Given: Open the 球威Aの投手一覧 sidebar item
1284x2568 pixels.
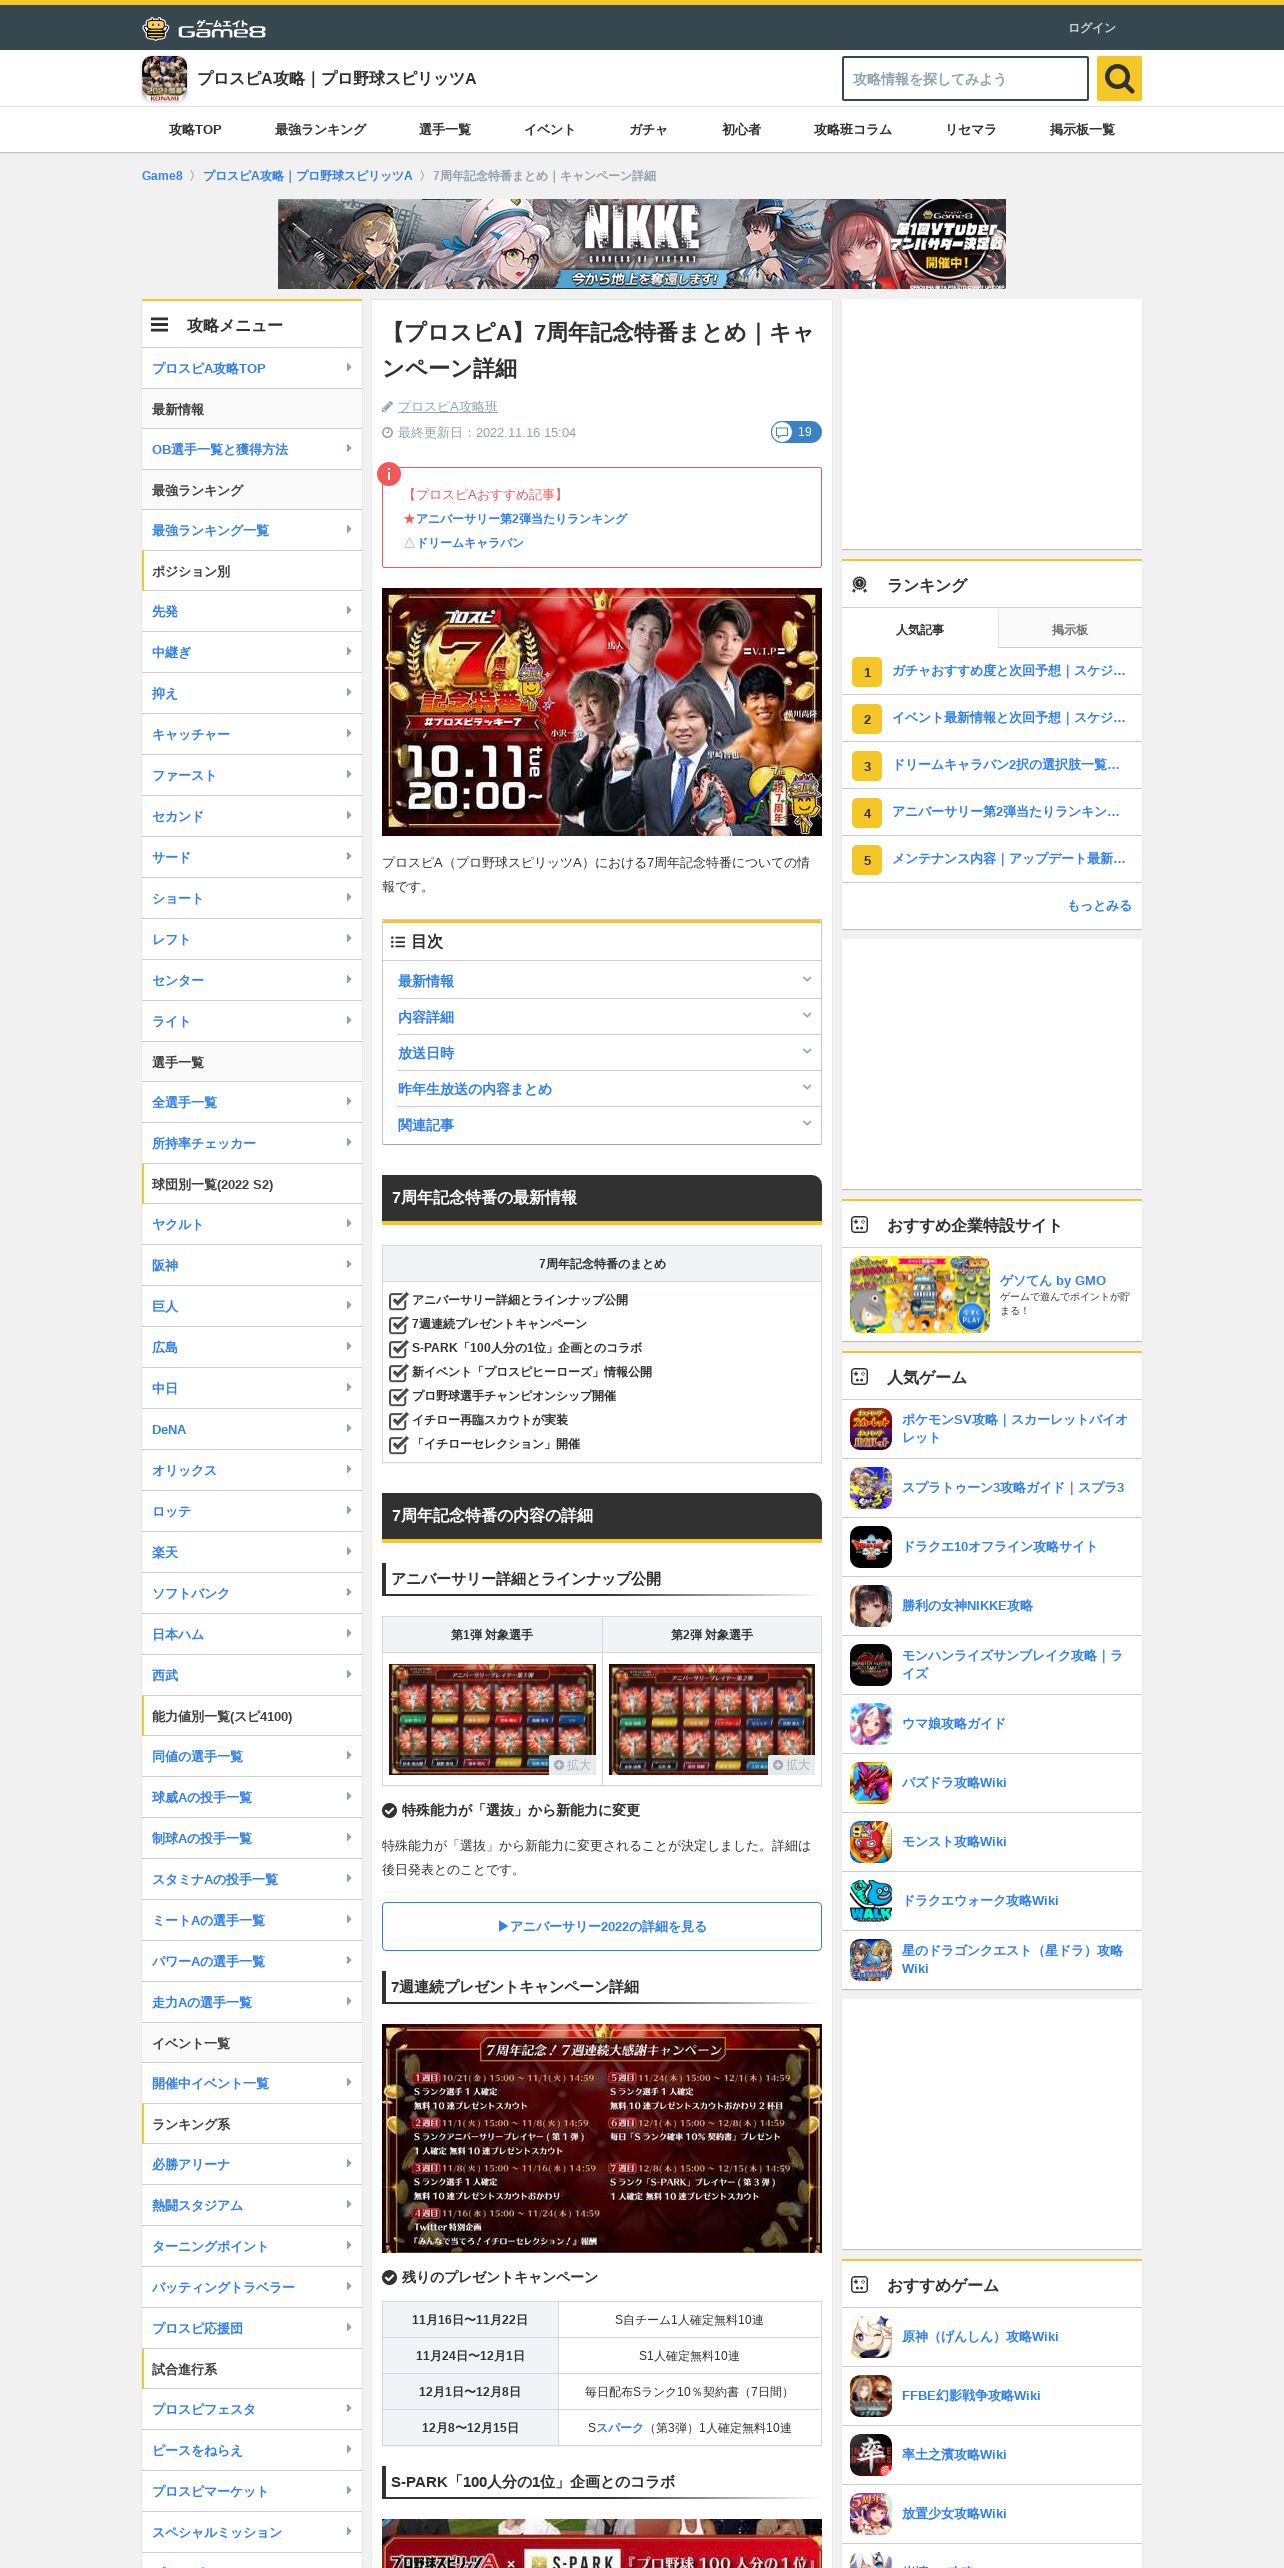Looking at the screenshot, I should tap(252, 1797).
